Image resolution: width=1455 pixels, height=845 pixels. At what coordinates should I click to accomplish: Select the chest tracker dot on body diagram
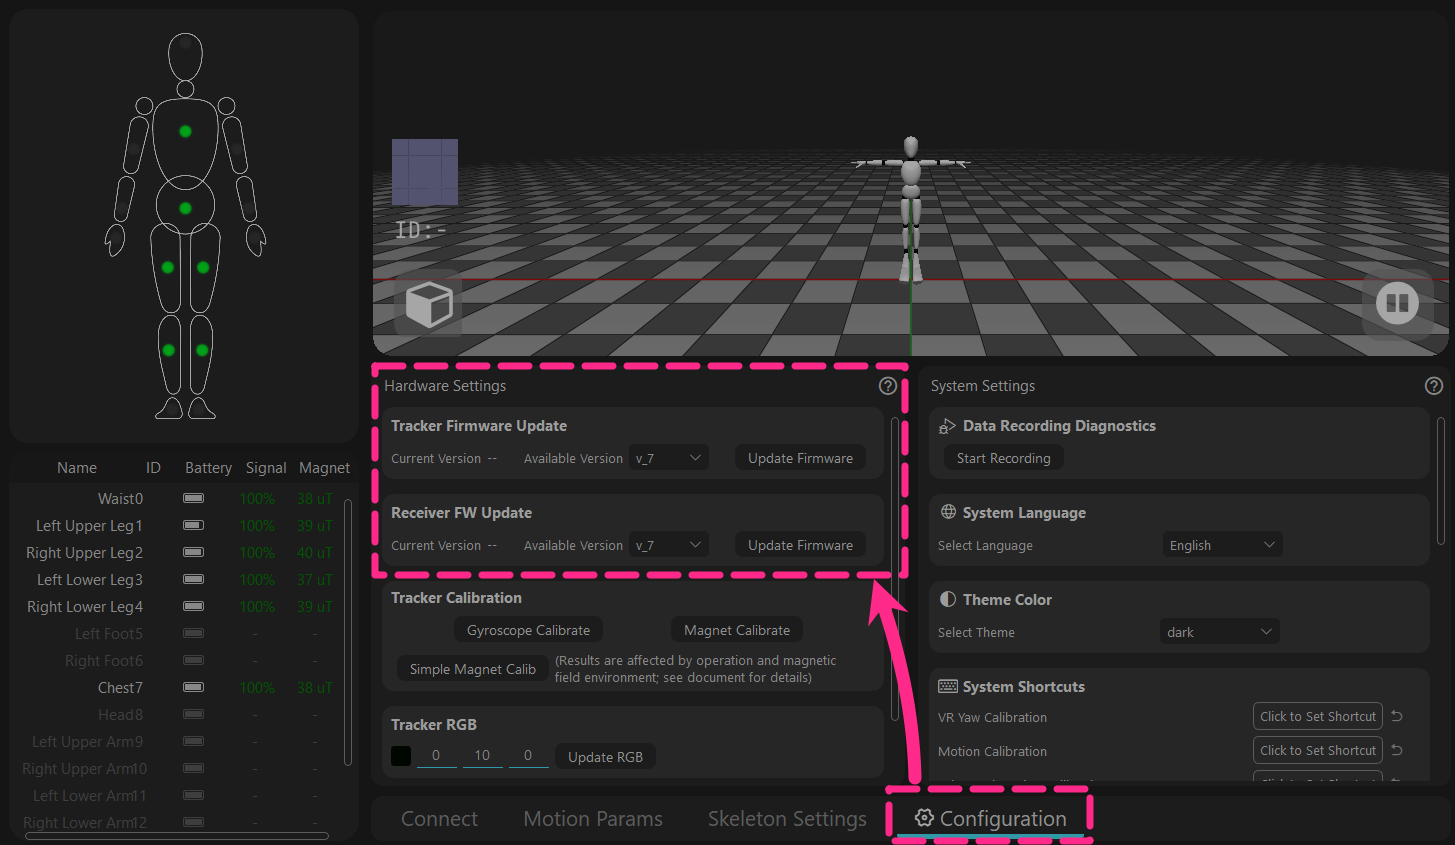(185, 131)
